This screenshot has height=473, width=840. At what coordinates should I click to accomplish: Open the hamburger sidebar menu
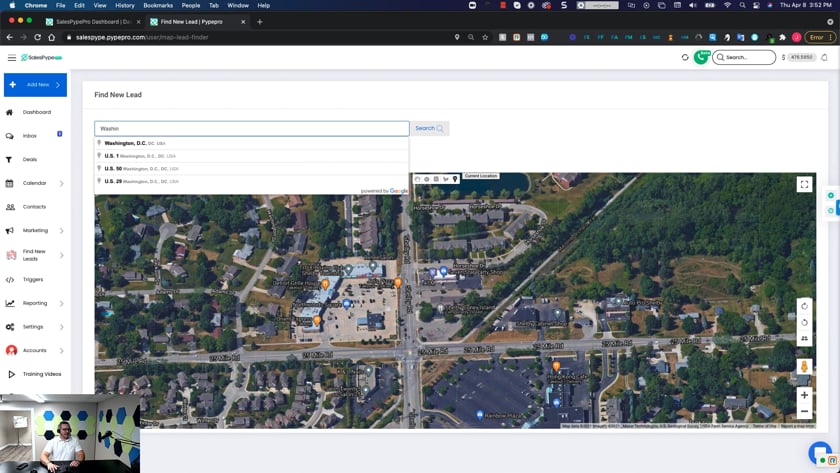click(11, 57)
